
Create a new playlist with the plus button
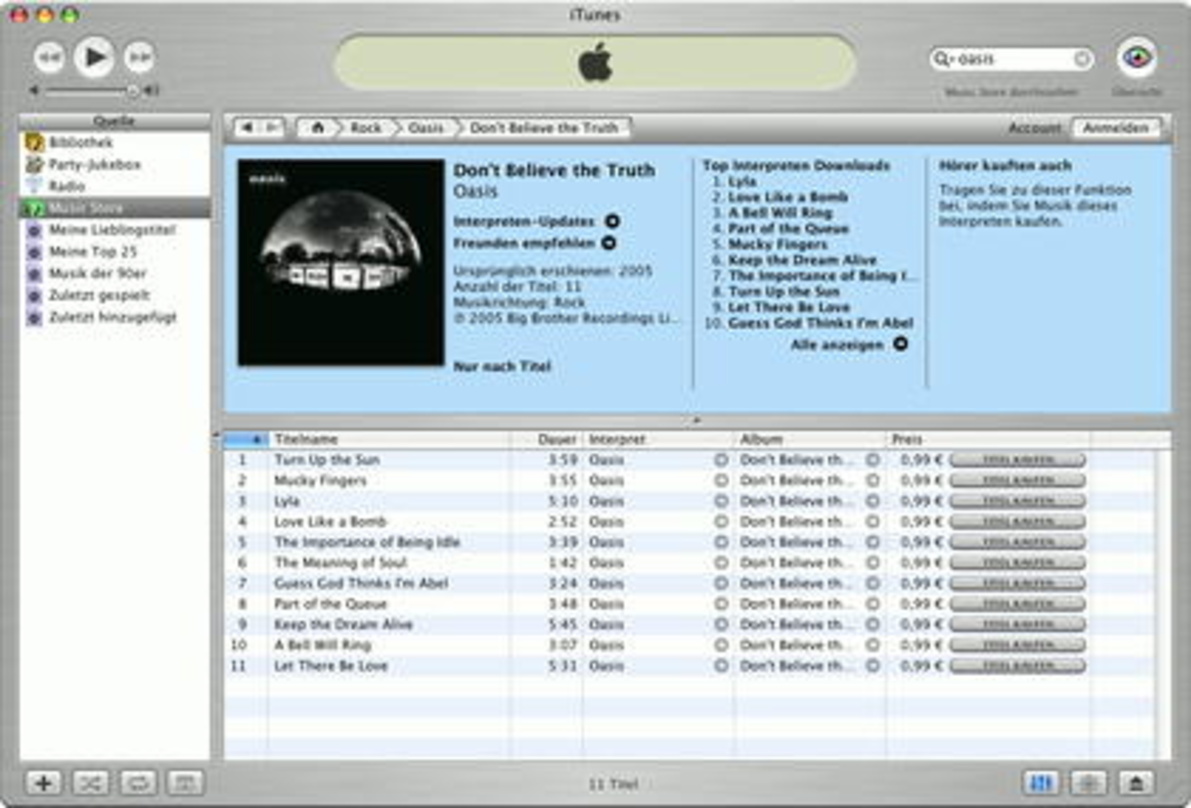pos(44,783)
